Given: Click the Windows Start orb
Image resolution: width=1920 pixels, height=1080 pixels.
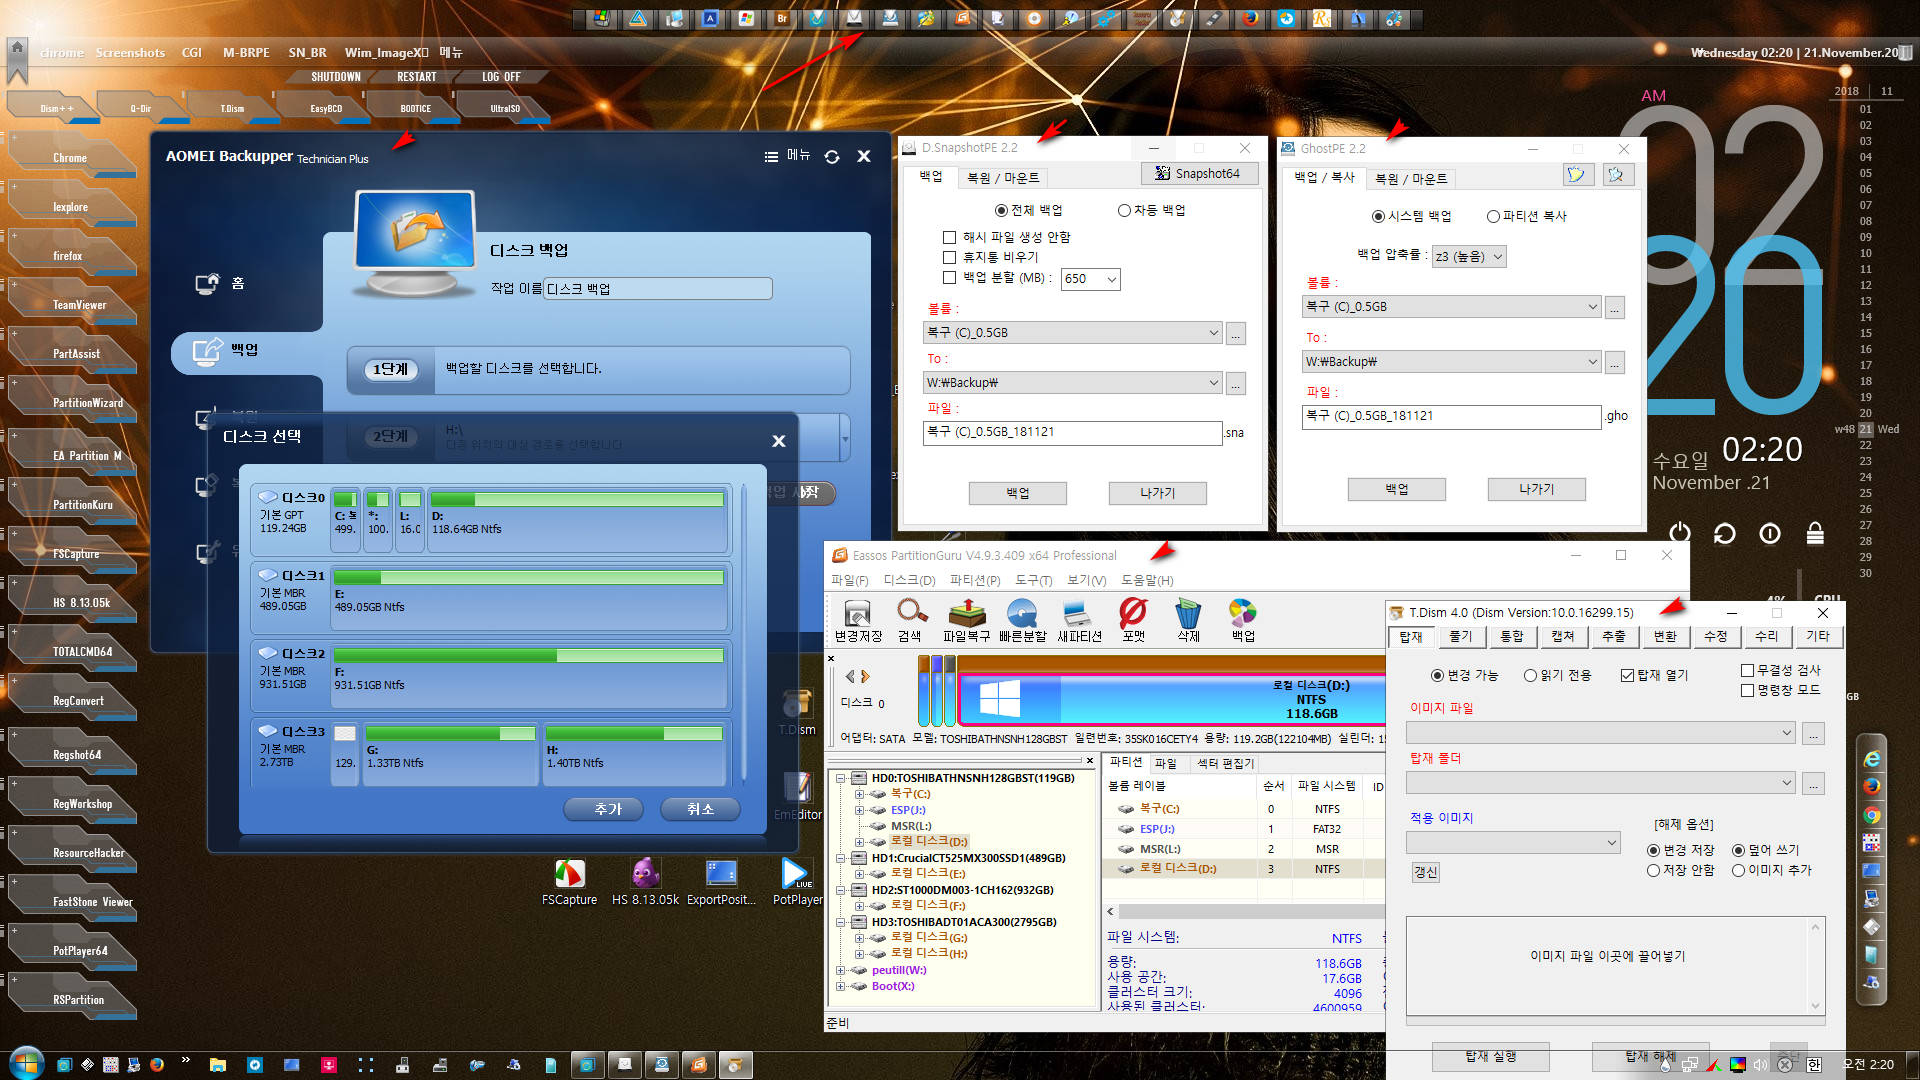Looking at the screenshot, I should click(26, 1063).
